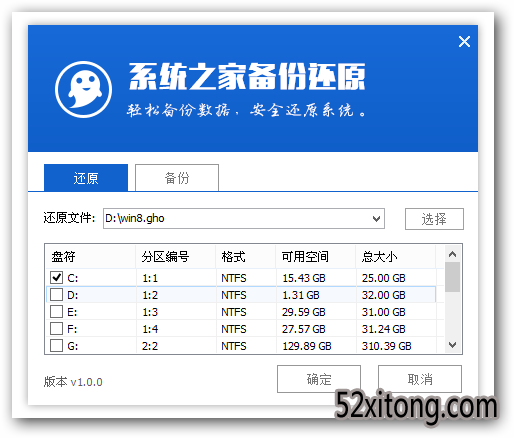Click the 格式 column header

click(x=246, y=257)
